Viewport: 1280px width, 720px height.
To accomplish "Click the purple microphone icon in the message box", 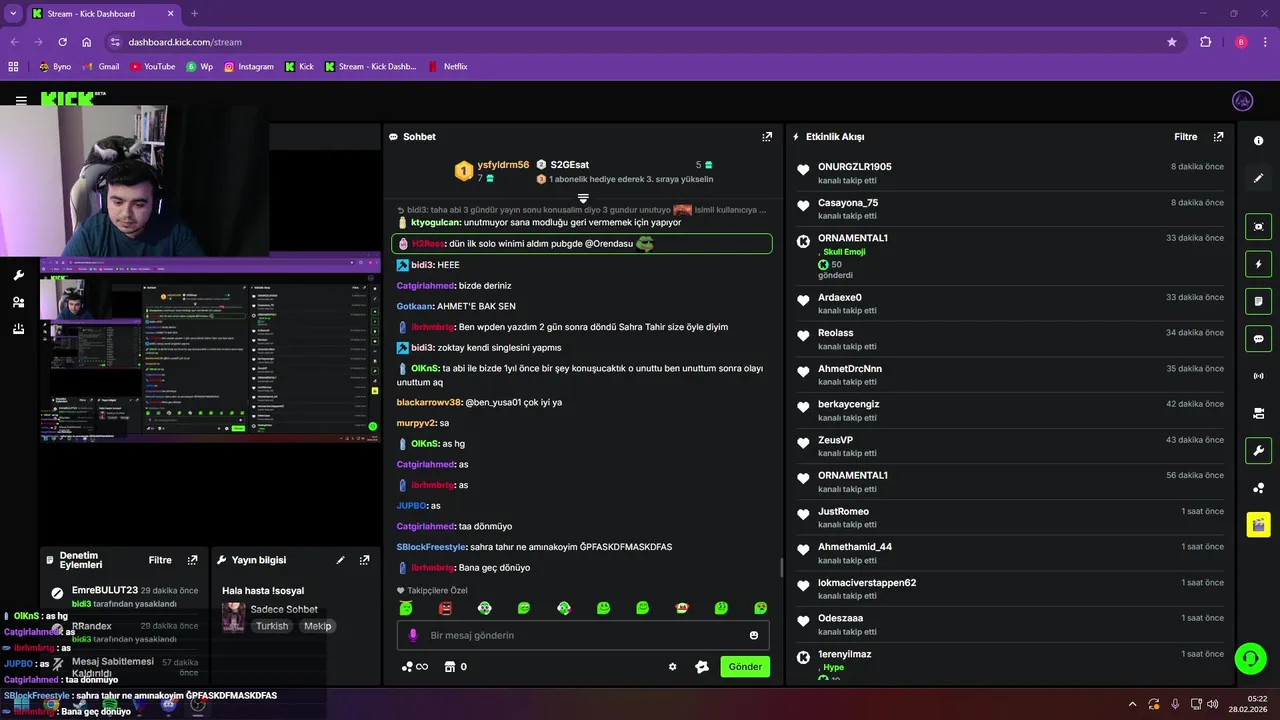I will [x=413, y=635].
